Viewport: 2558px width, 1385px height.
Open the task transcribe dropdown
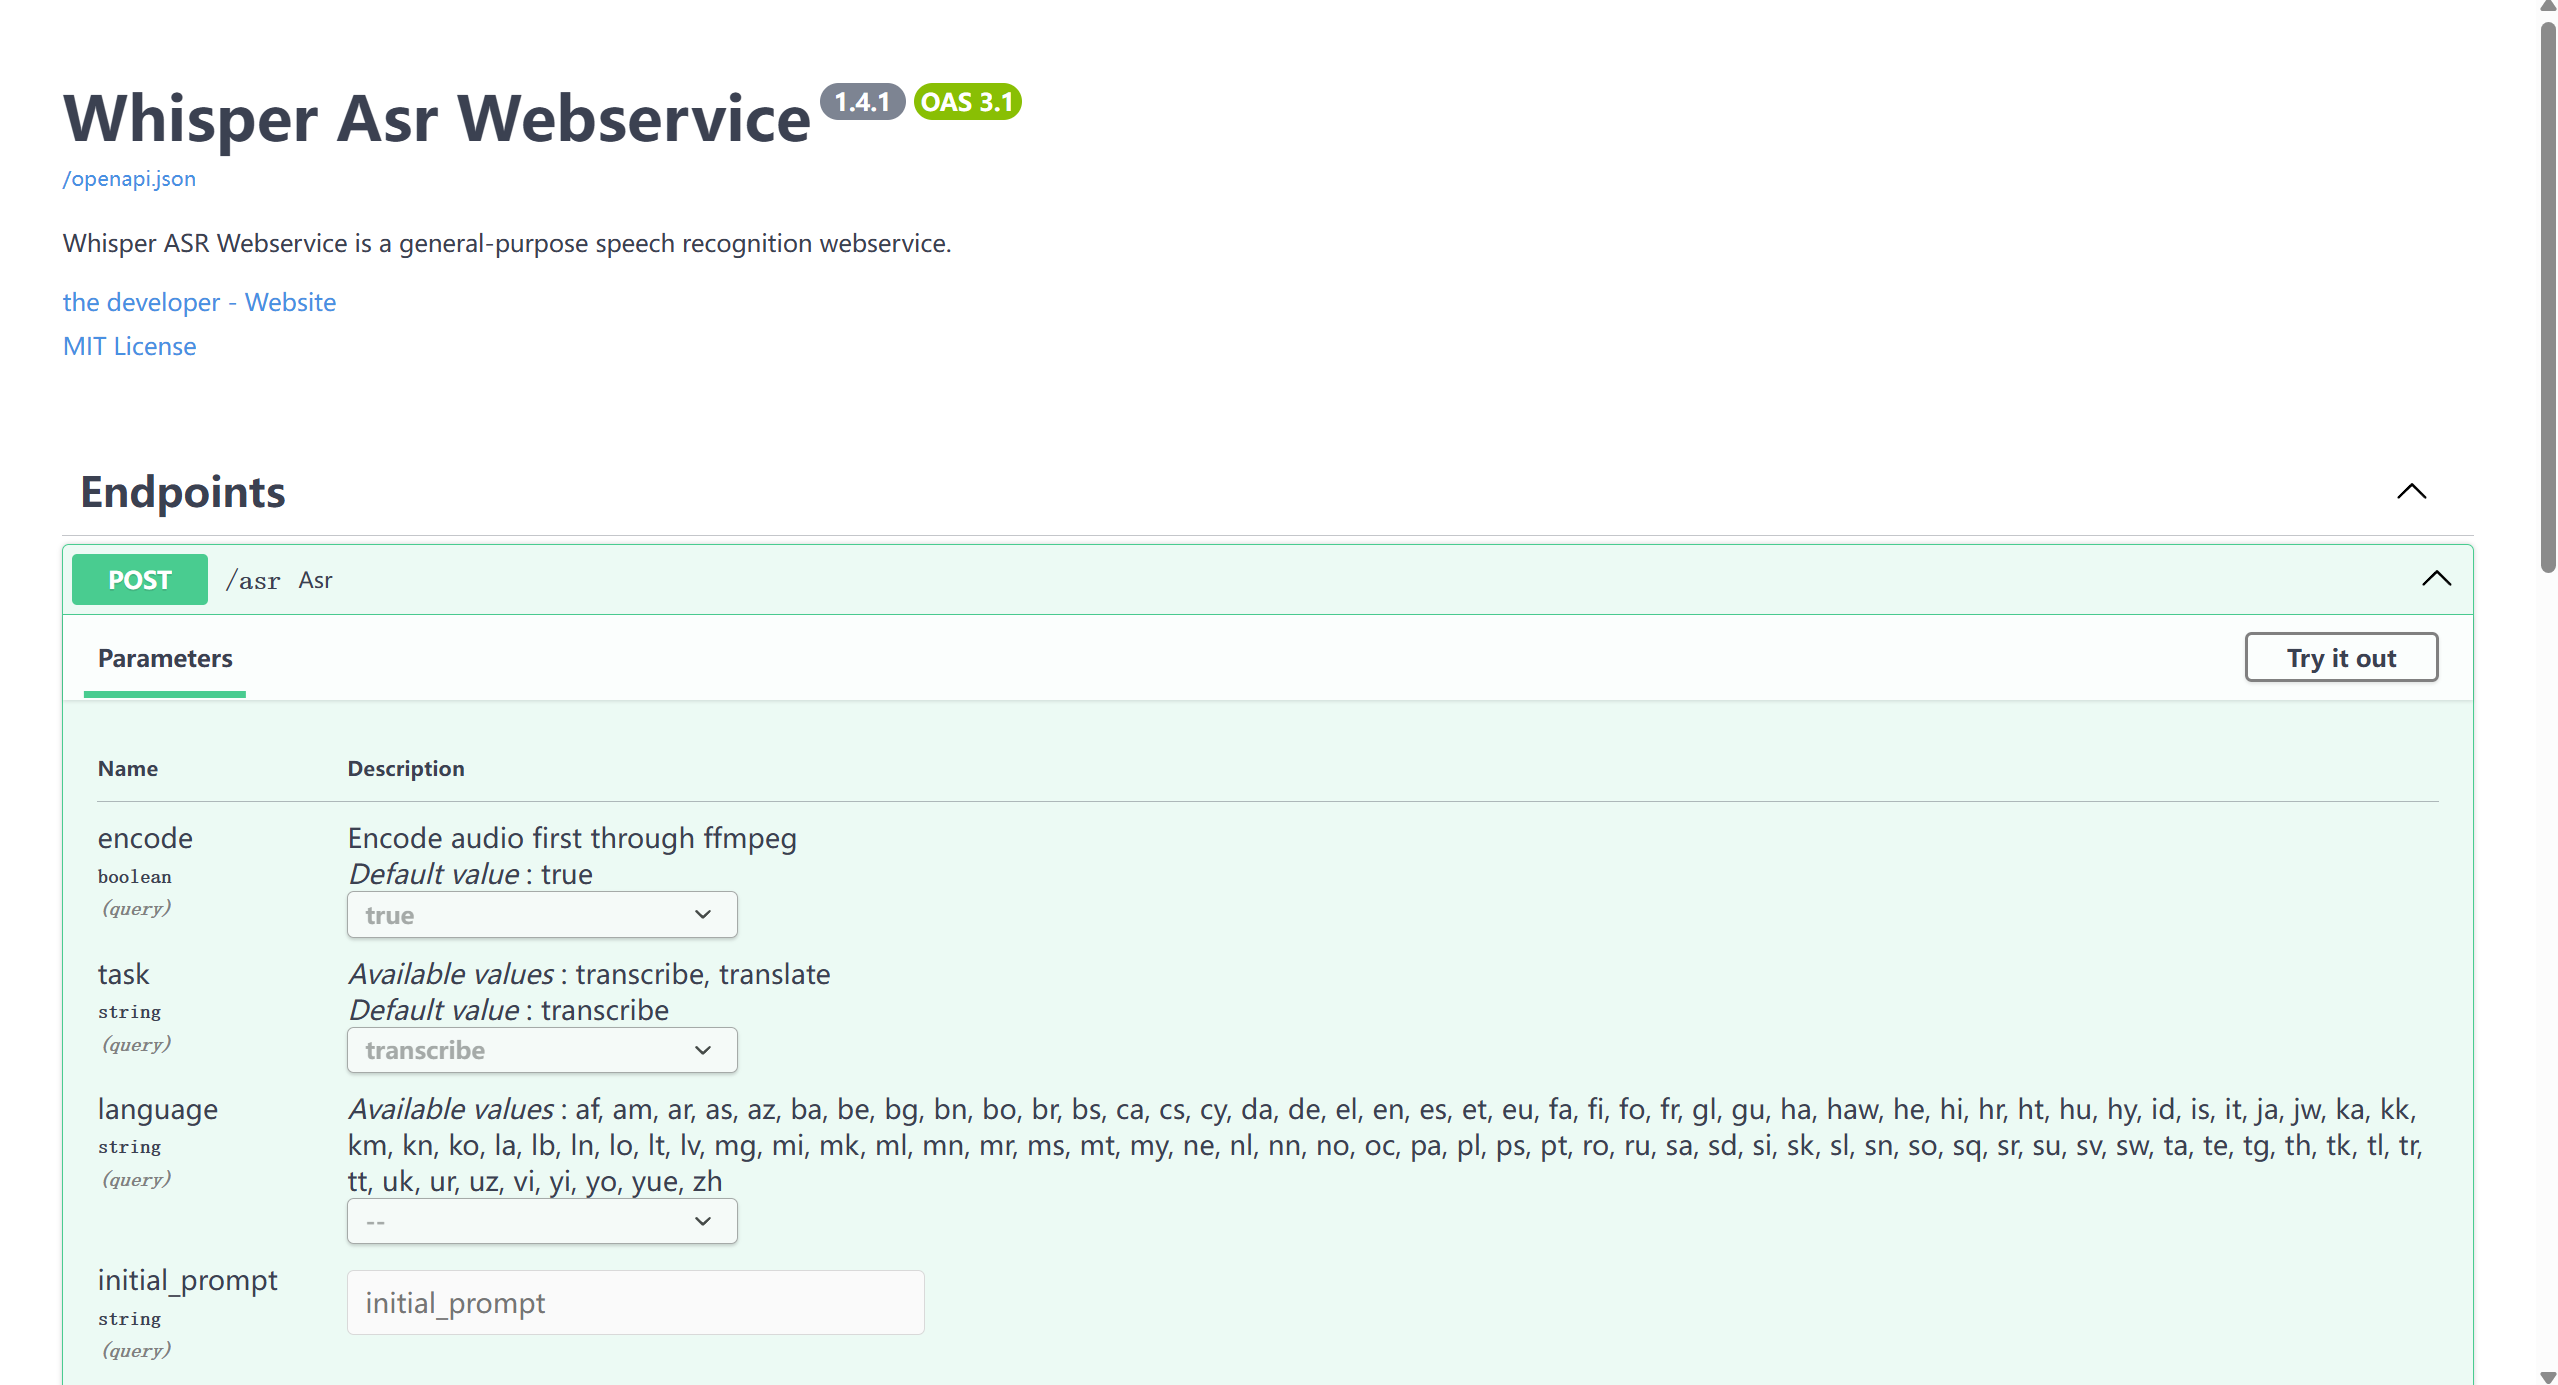click(x=542, y=1050)
